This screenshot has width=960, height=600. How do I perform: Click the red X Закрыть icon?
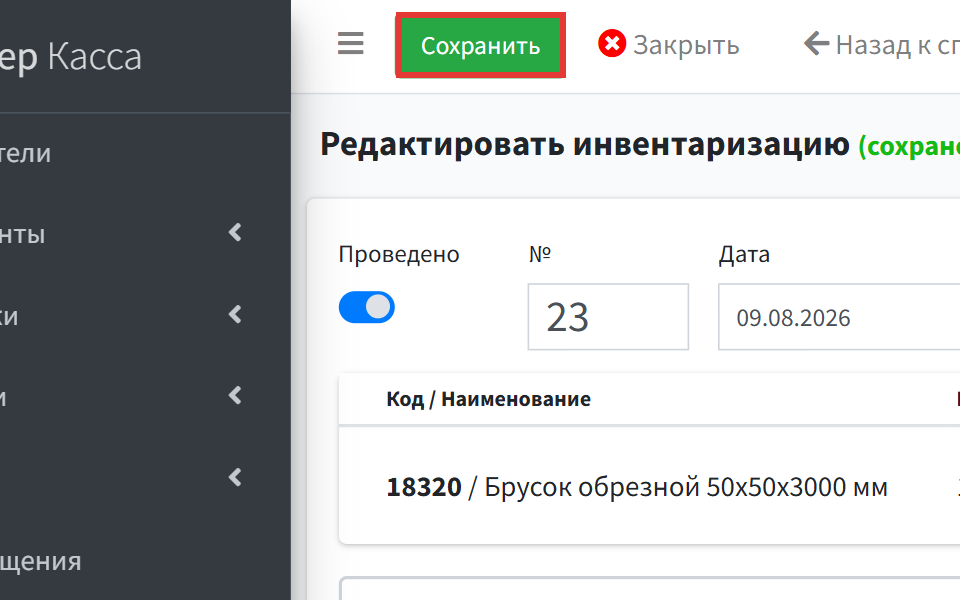point(612,44)
